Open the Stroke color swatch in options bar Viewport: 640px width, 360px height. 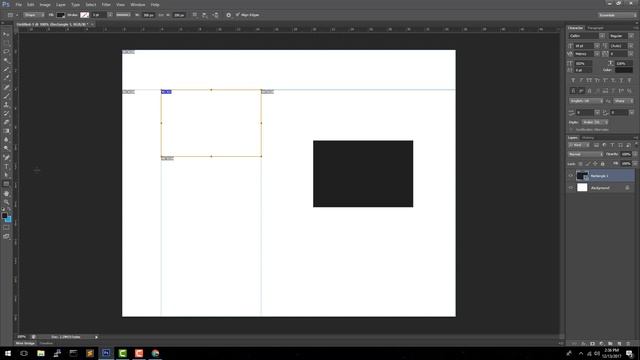(84, 15)
